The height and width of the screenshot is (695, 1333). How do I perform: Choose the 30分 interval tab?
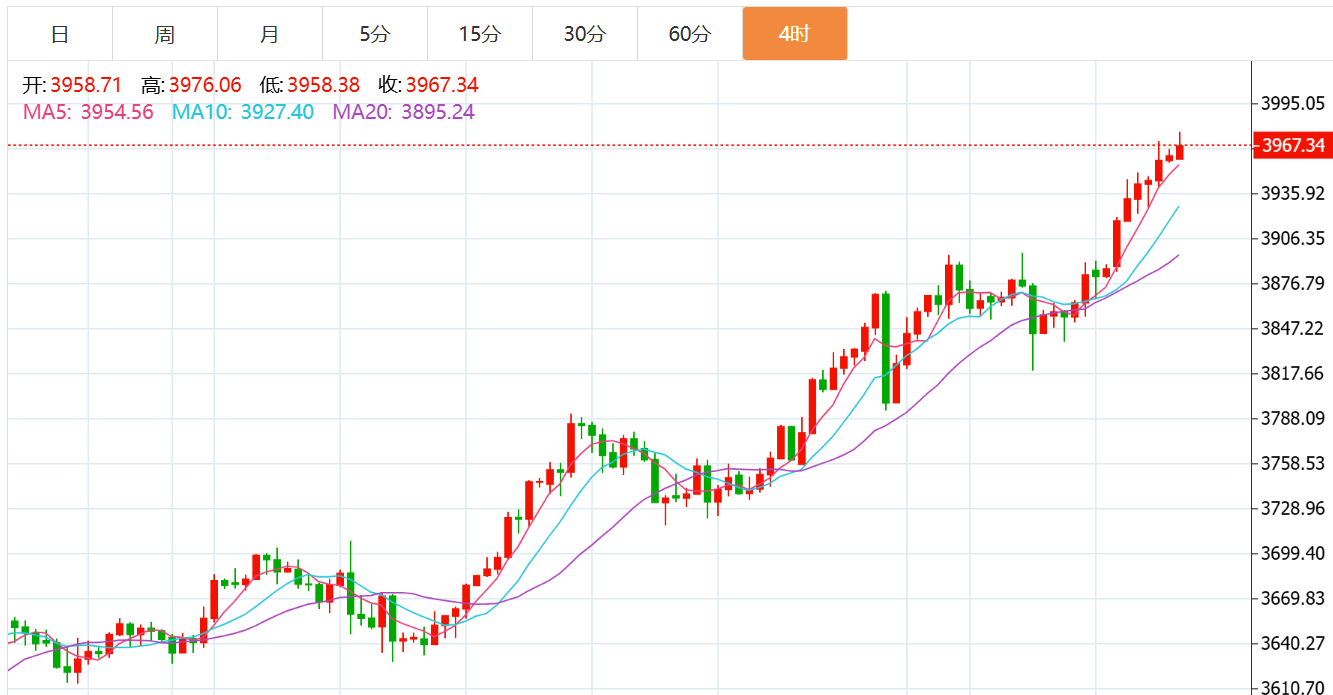pos(585,34)
